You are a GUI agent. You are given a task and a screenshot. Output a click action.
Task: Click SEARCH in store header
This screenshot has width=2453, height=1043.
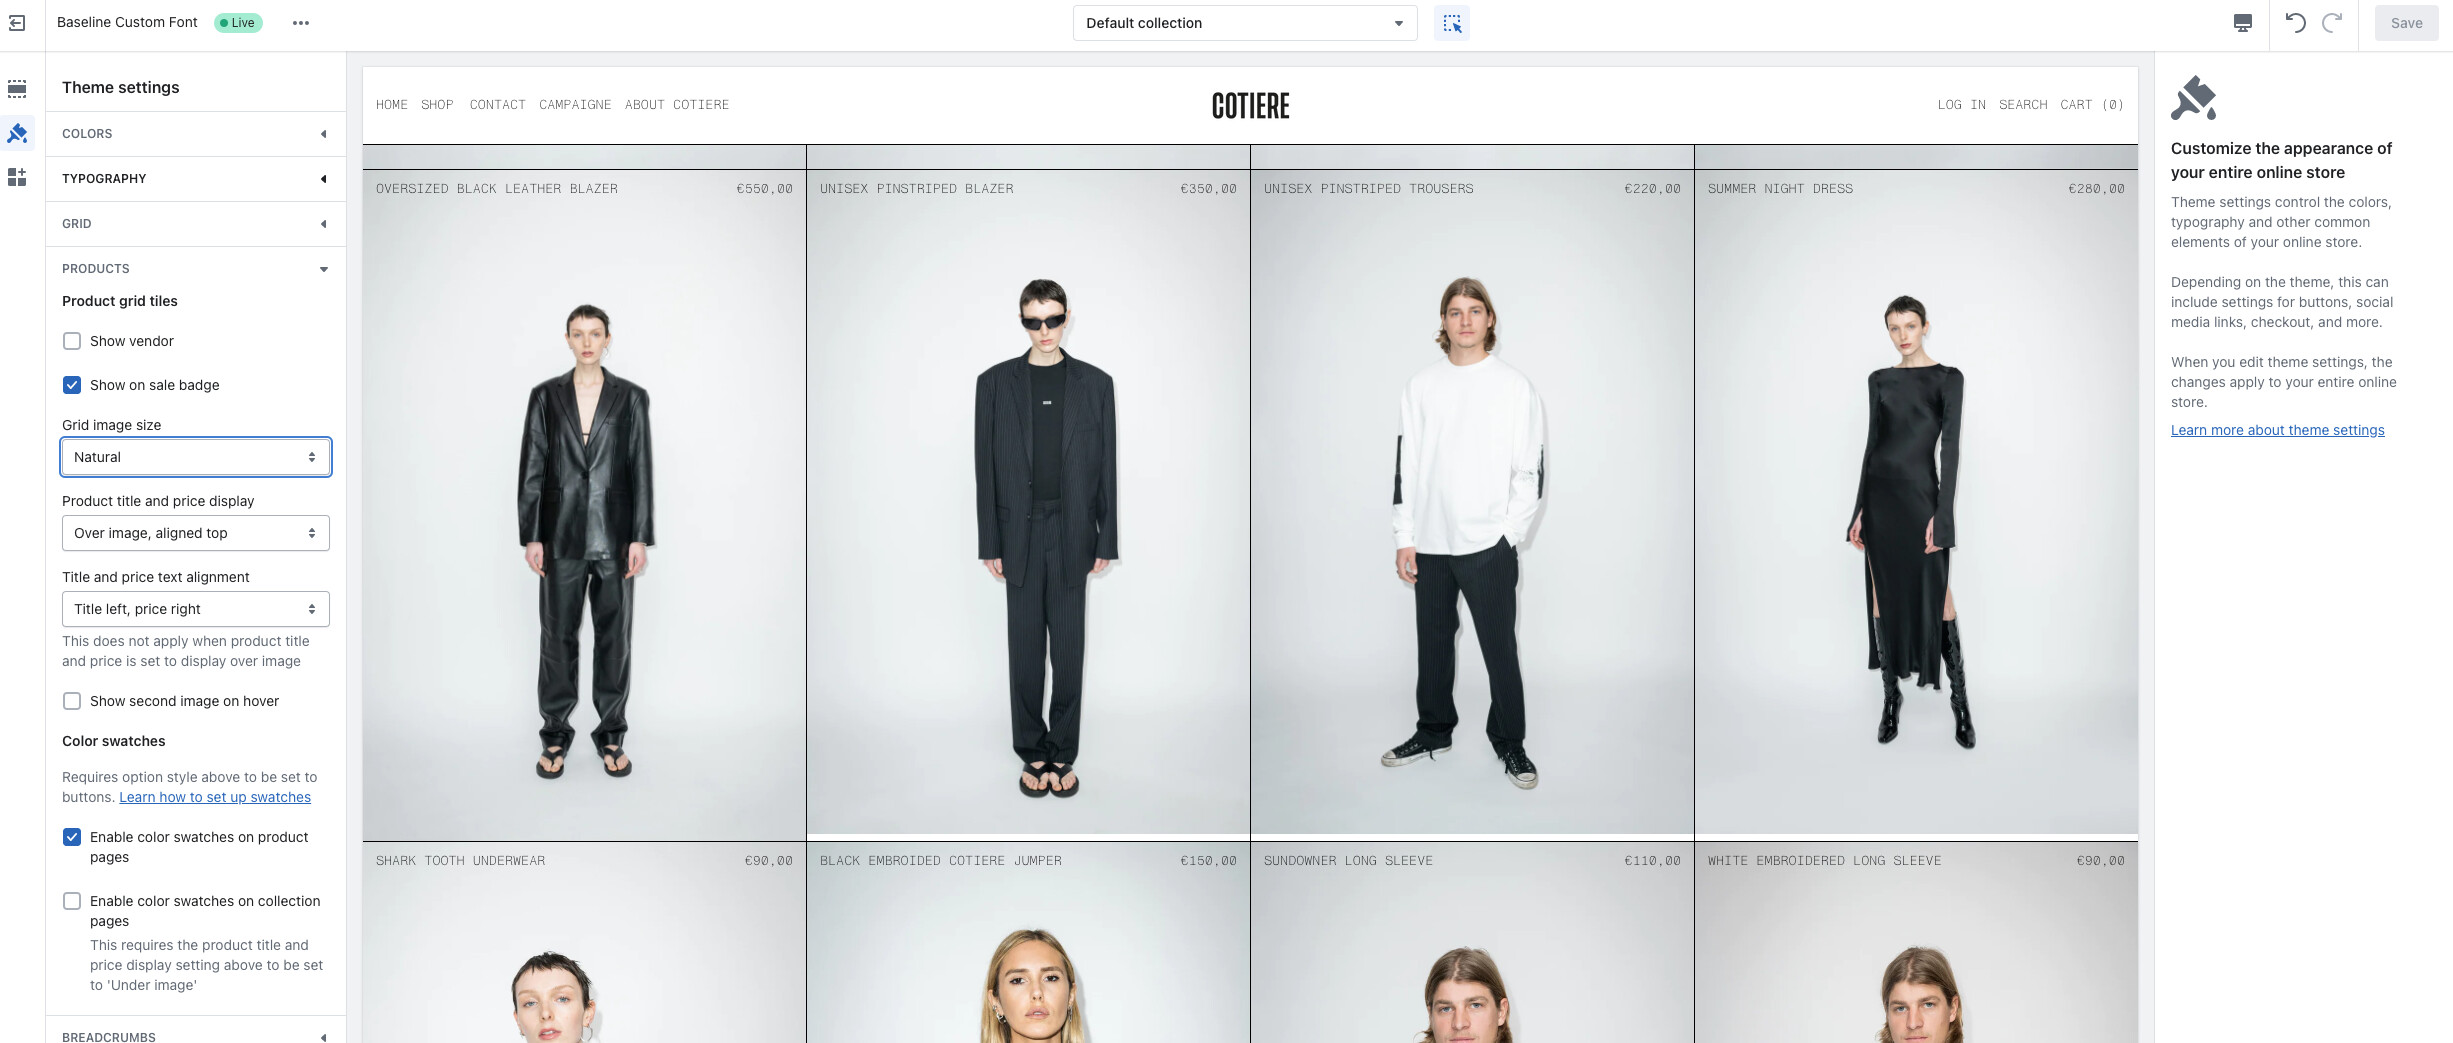2023,105
